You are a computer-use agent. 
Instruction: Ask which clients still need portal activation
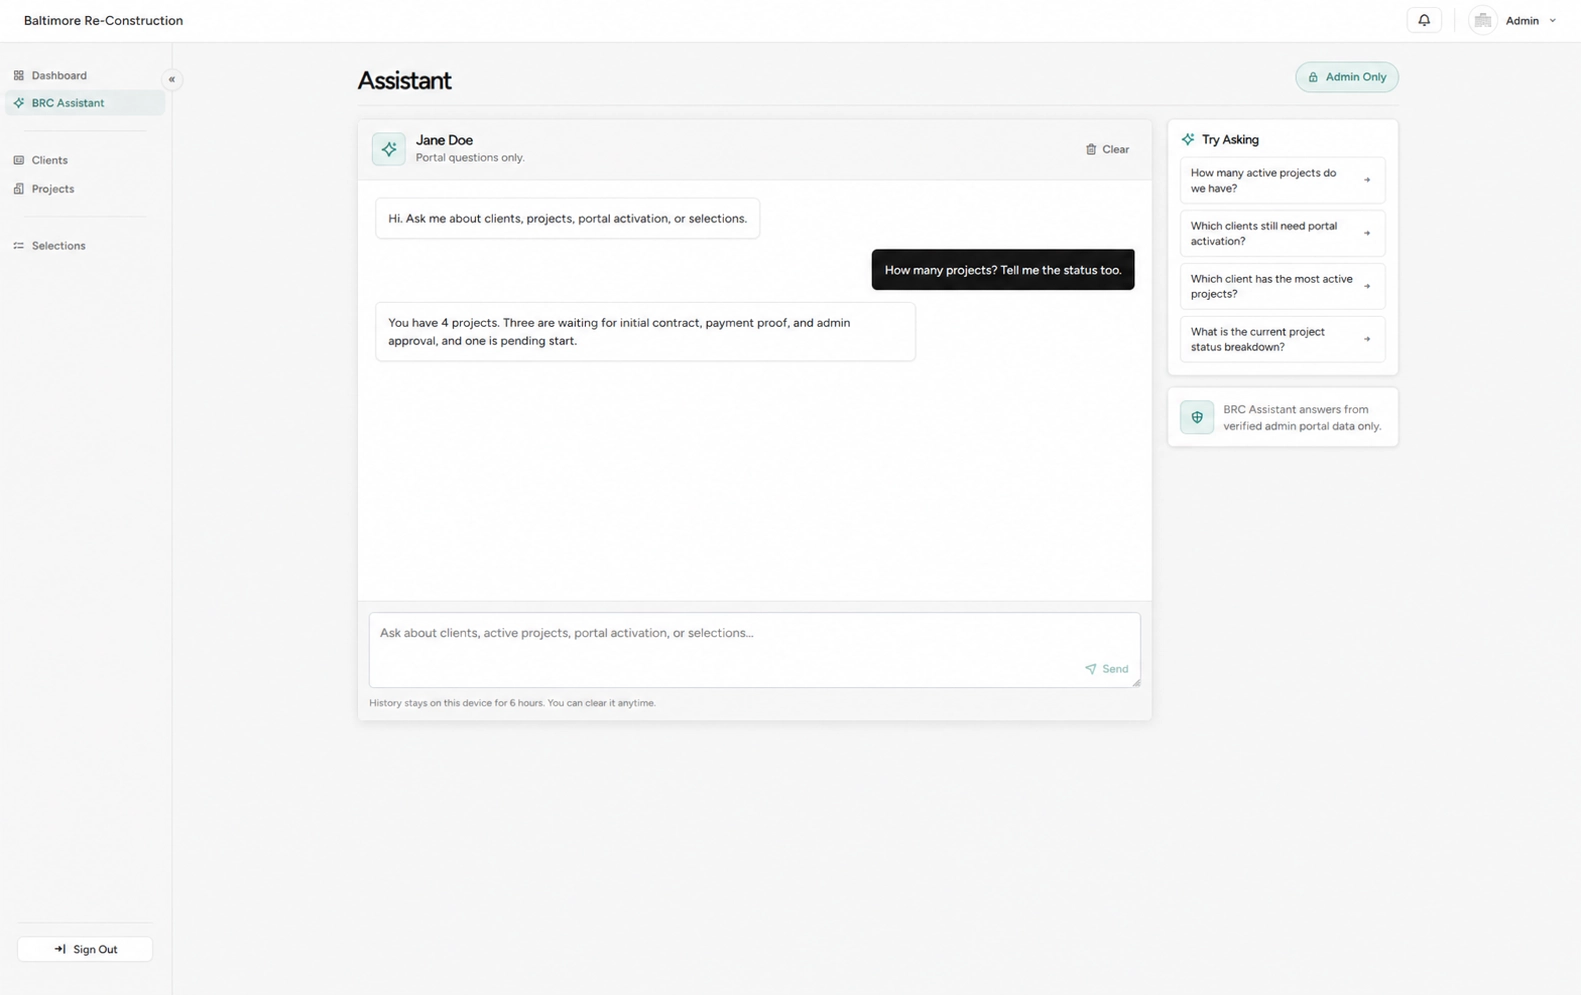point(1282,234)
